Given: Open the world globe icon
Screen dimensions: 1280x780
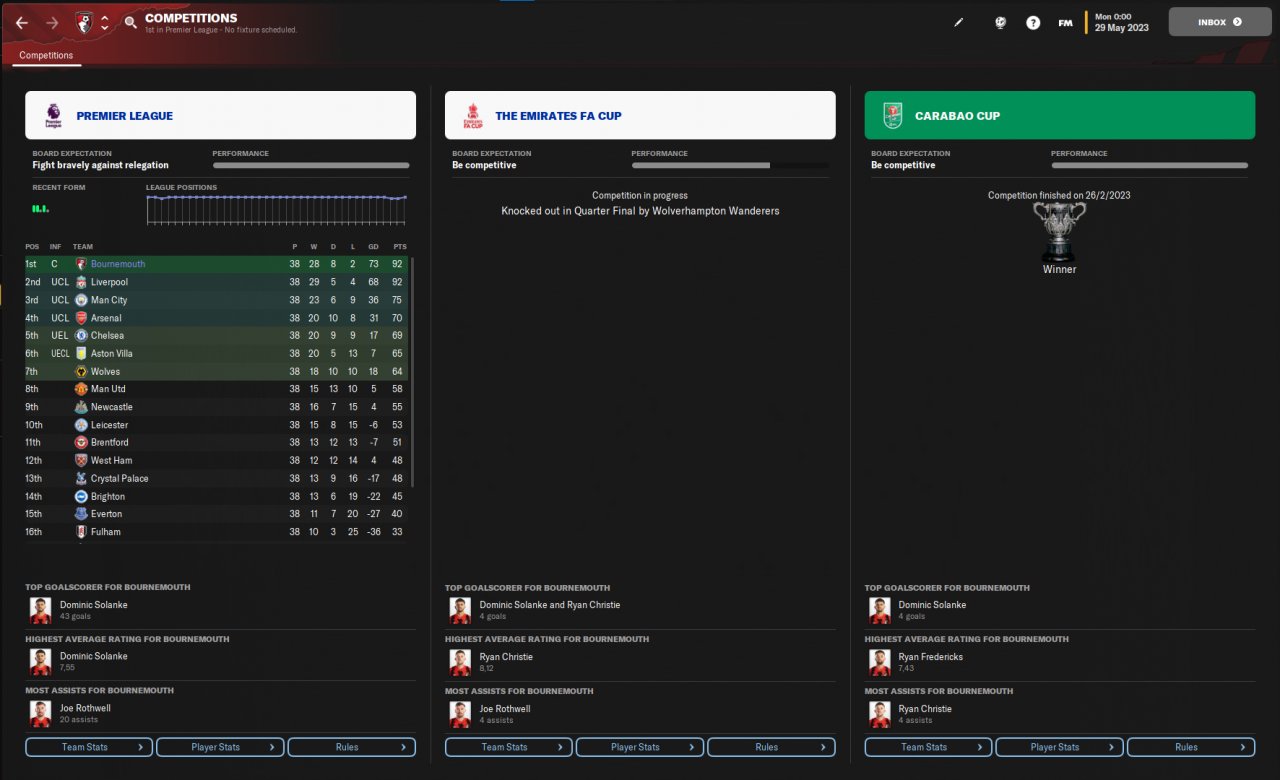Looking at the screenshot, I should point(1000,22).
